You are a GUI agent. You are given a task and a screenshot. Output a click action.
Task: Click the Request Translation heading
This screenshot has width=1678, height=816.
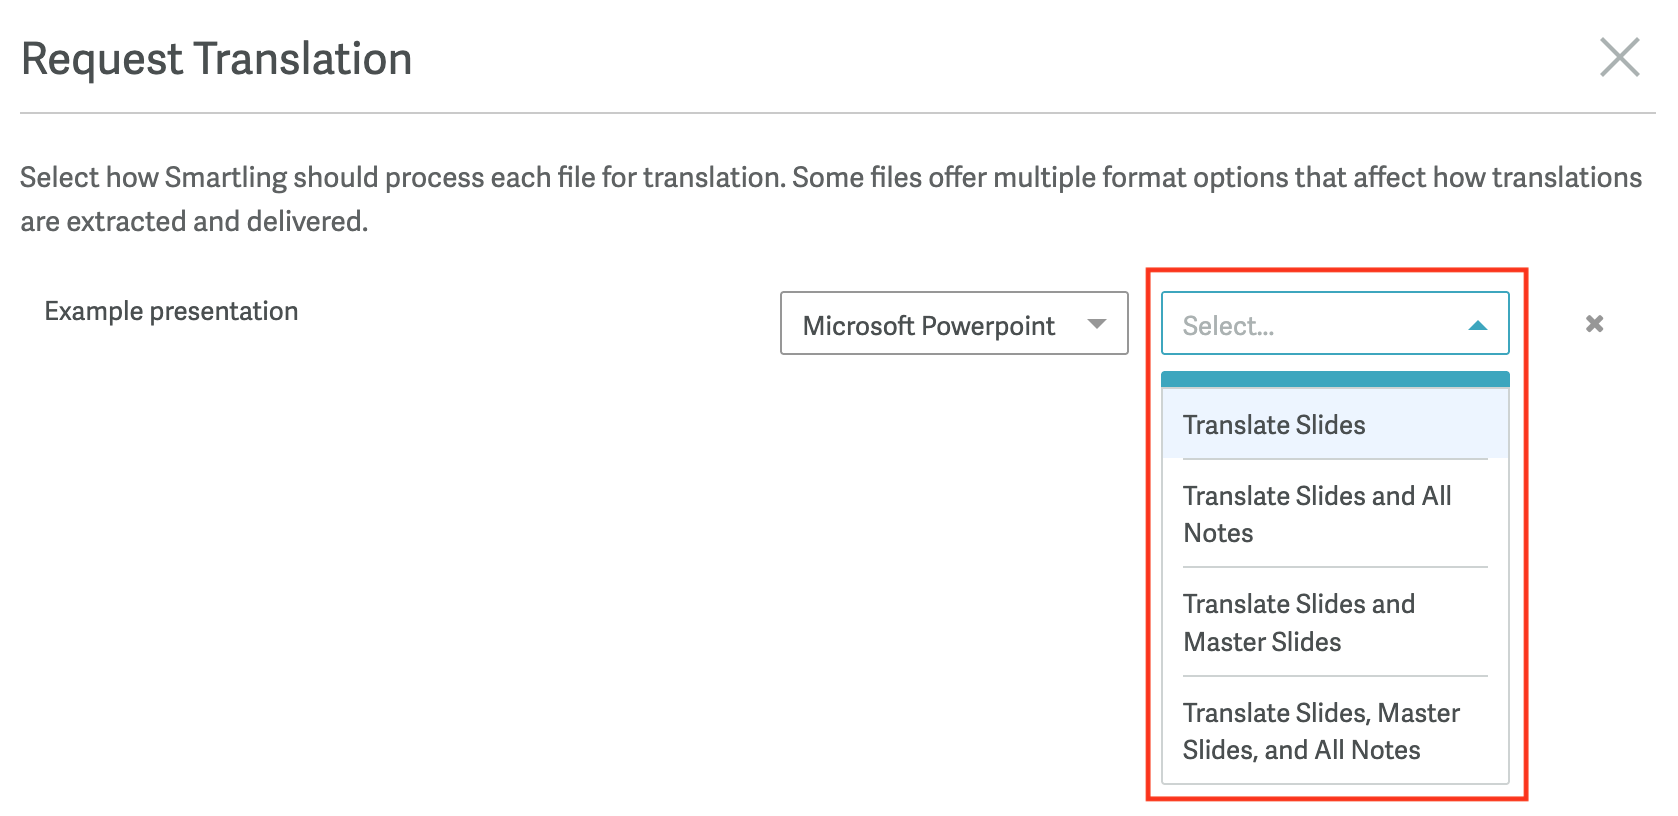pyautogui.click(x=216, y=59)
